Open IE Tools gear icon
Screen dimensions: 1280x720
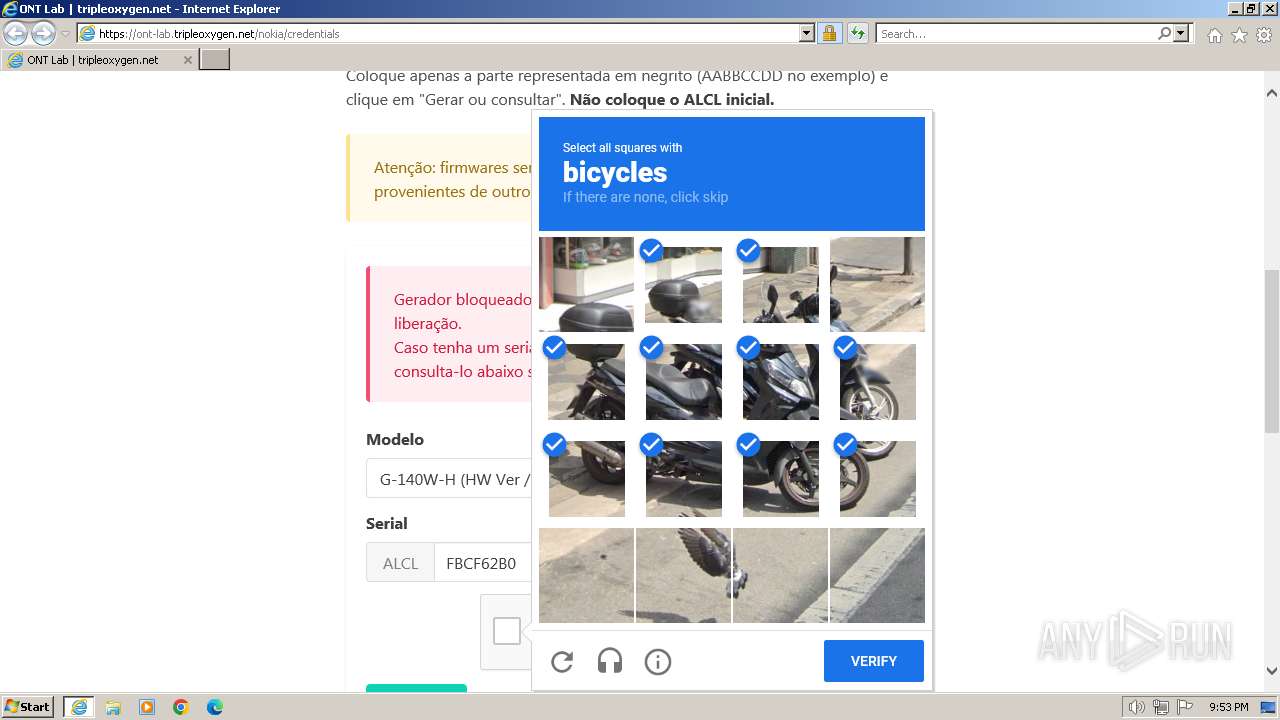[1264, 35]
